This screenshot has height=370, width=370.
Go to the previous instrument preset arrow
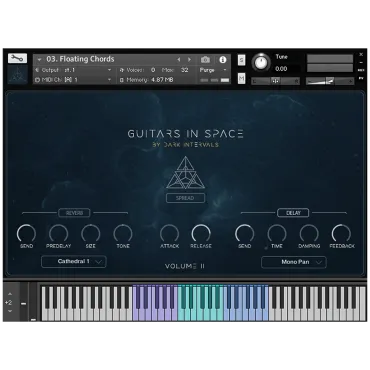[x=179, y=60]
